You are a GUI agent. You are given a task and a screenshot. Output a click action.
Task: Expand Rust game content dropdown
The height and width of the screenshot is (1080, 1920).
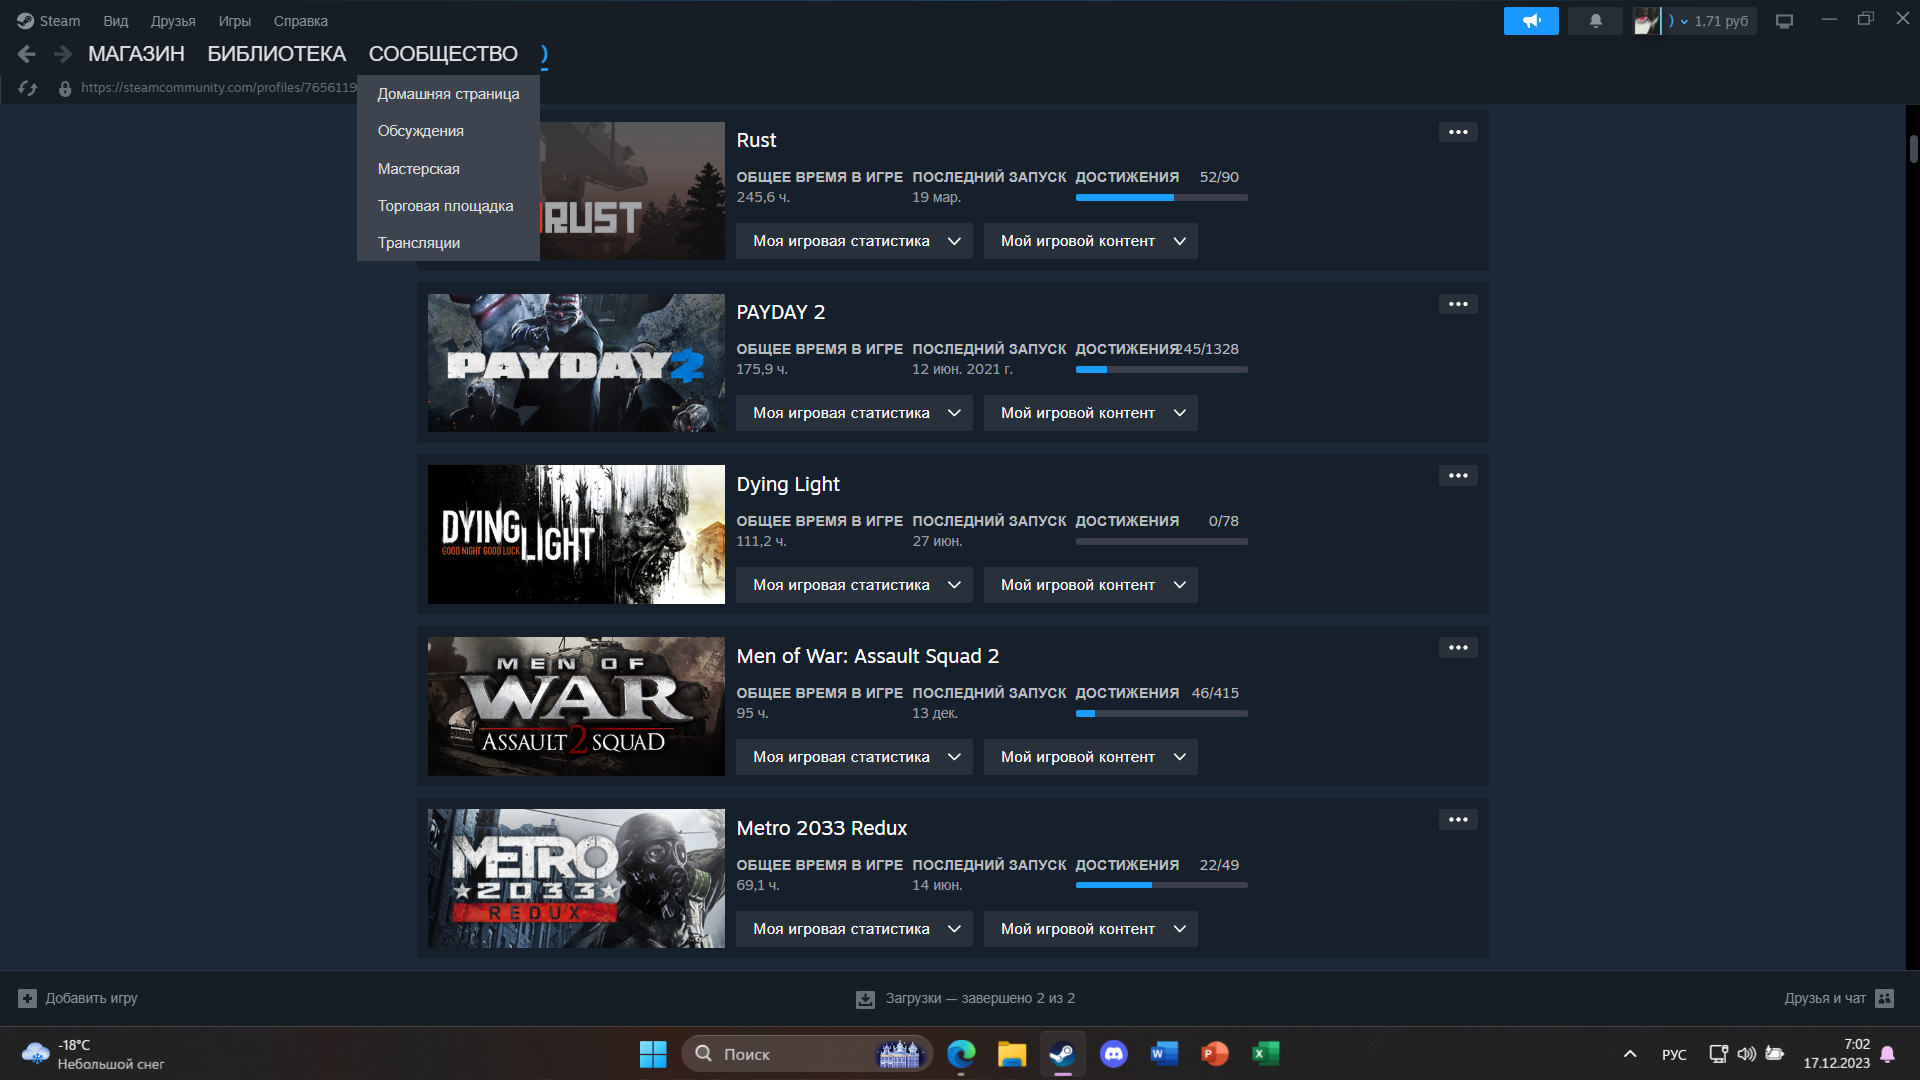pos(1091,241)
